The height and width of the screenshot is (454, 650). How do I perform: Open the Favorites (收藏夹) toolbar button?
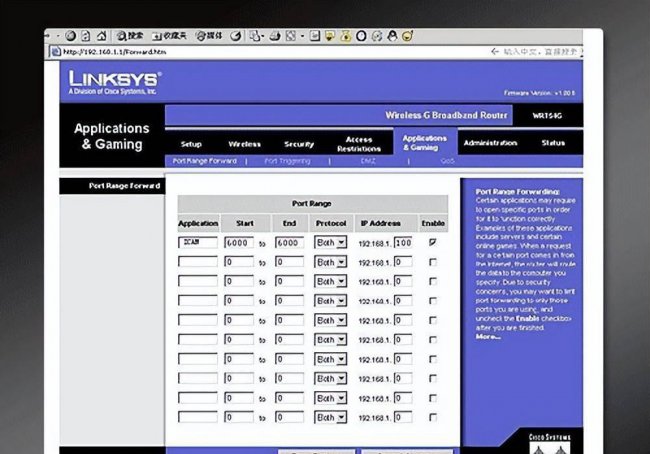point(169,36)
